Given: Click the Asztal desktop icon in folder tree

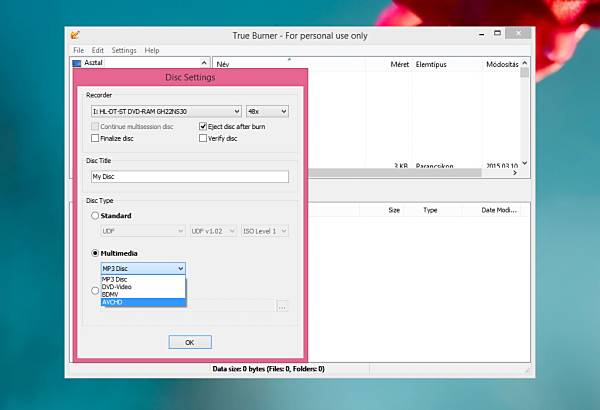Looking at the screenshot, I should 77,63.
